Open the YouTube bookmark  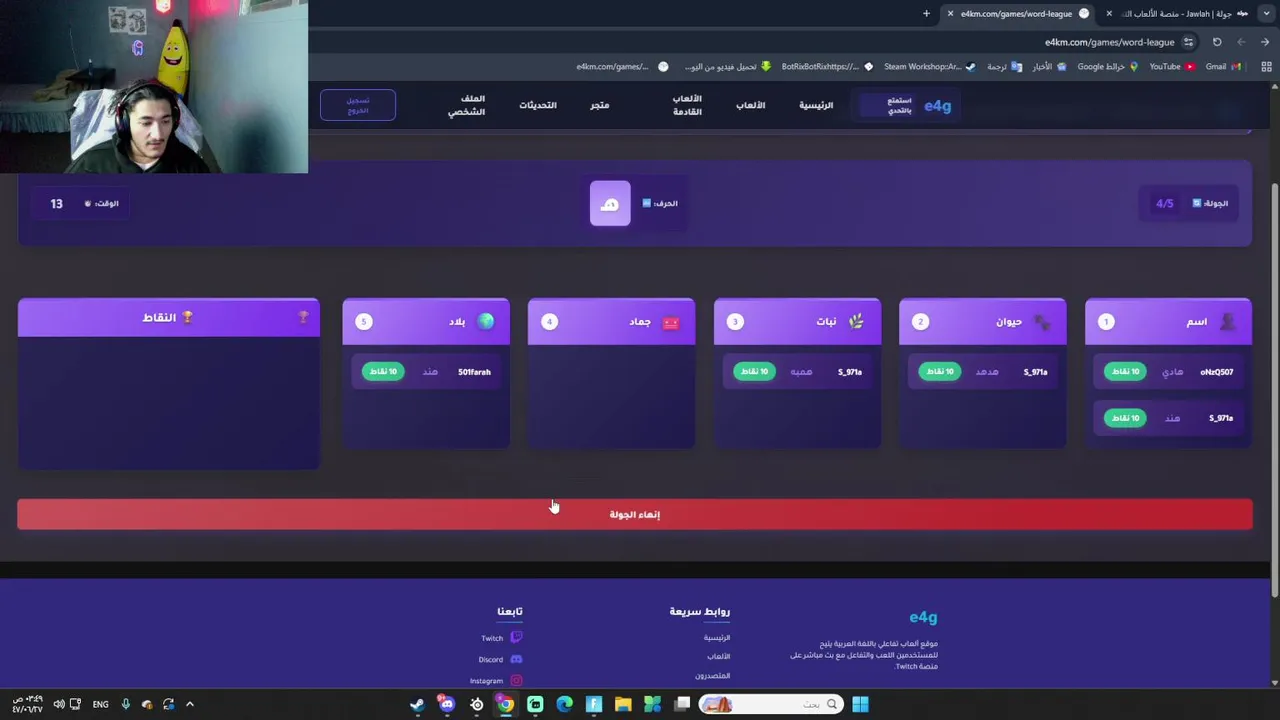(x=1171, y=67)
